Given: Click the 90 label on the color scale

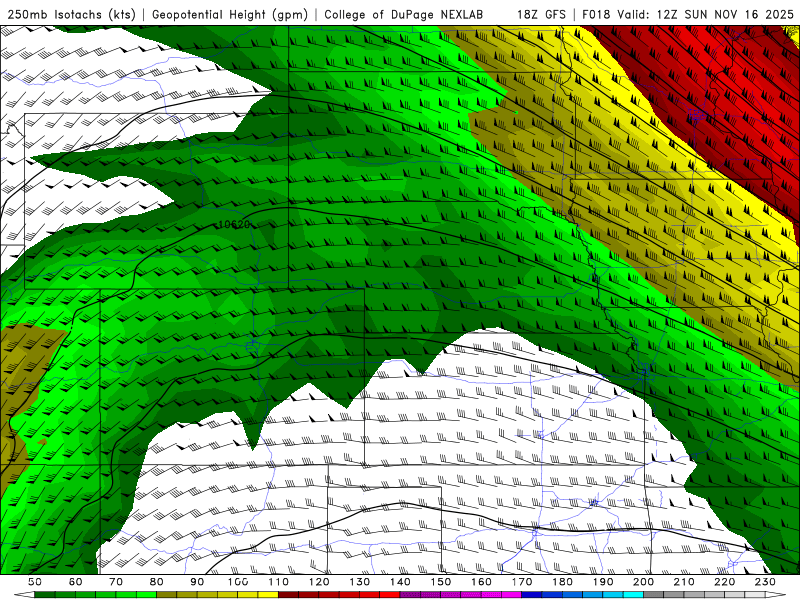Looking at the screenshot, I should pos(197,582).
